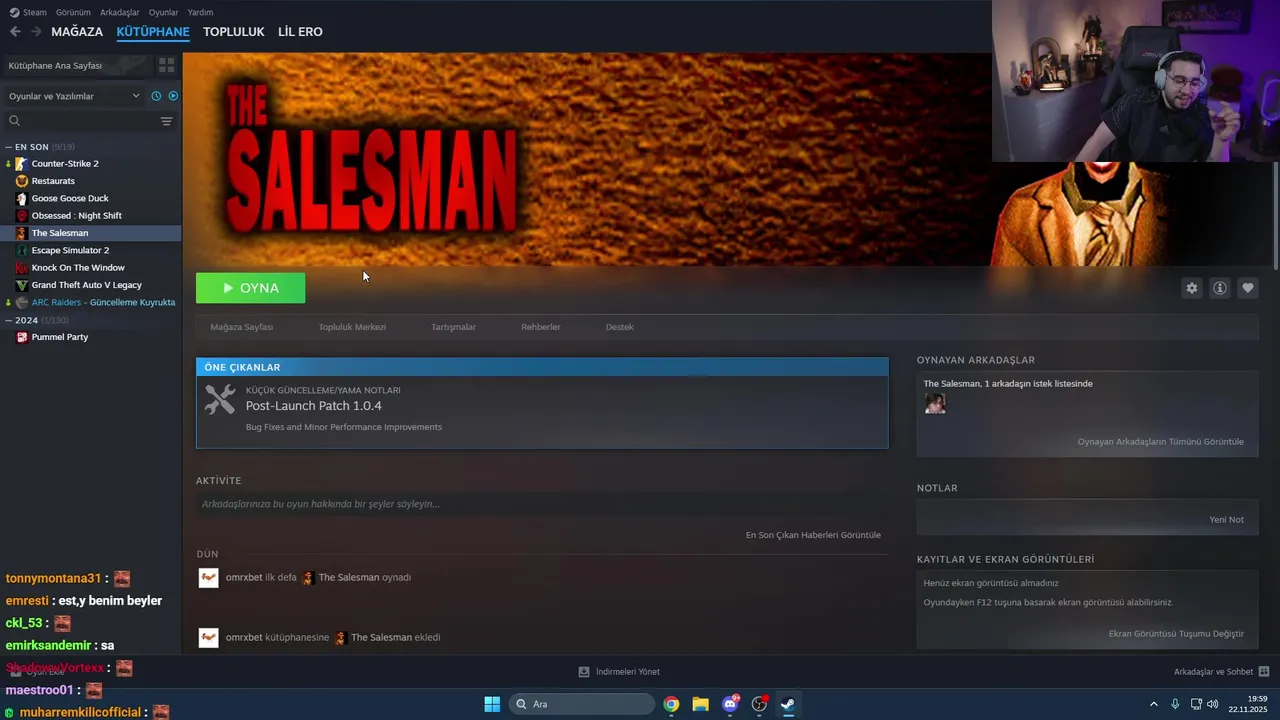Open the Steam menu
Viewport: 1280px width, 720px height.
(28, 12)
